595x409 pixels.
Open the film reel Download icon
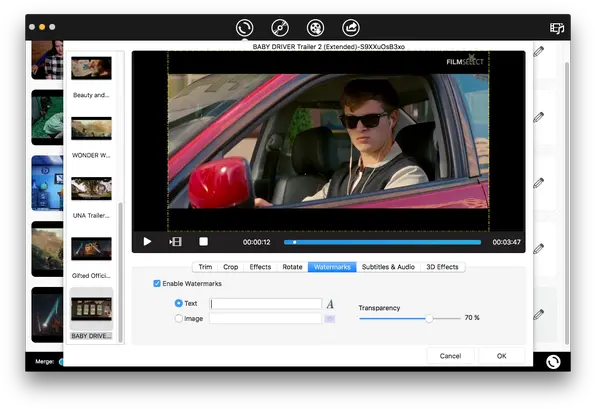point(315,28)
